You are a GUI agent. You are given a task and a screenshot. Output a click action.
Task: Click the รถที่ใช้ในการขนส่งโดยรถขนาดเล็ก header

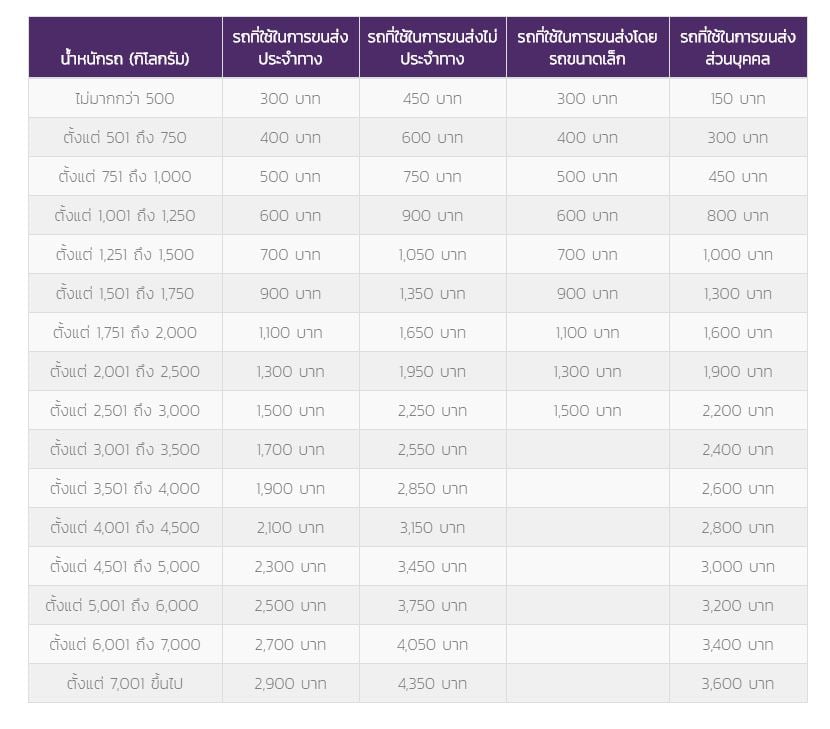pos(587,47)
